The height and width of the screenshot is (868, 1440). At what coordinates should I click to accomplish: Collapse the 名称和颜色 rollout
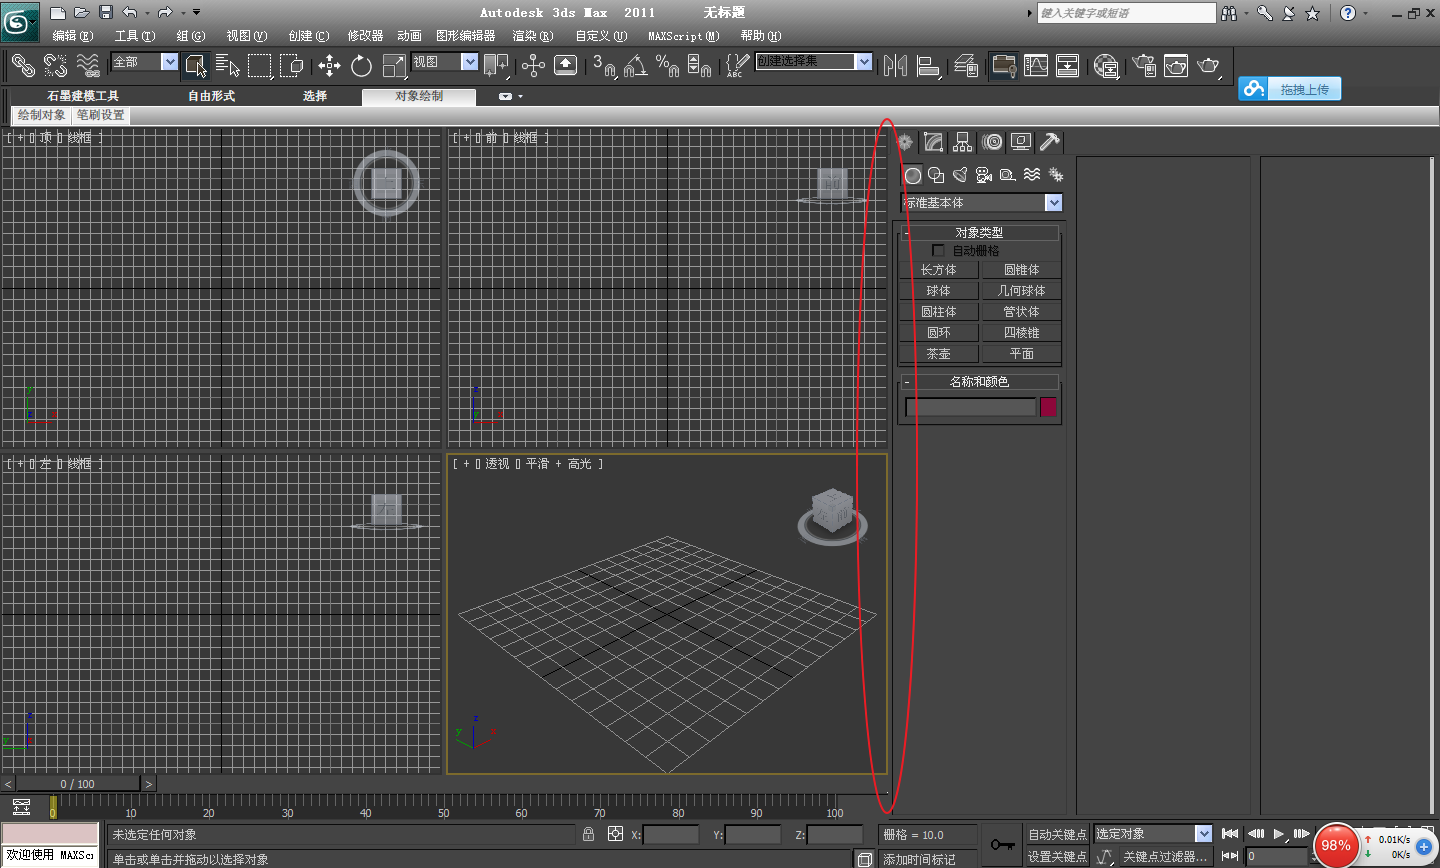coord(979,382)
